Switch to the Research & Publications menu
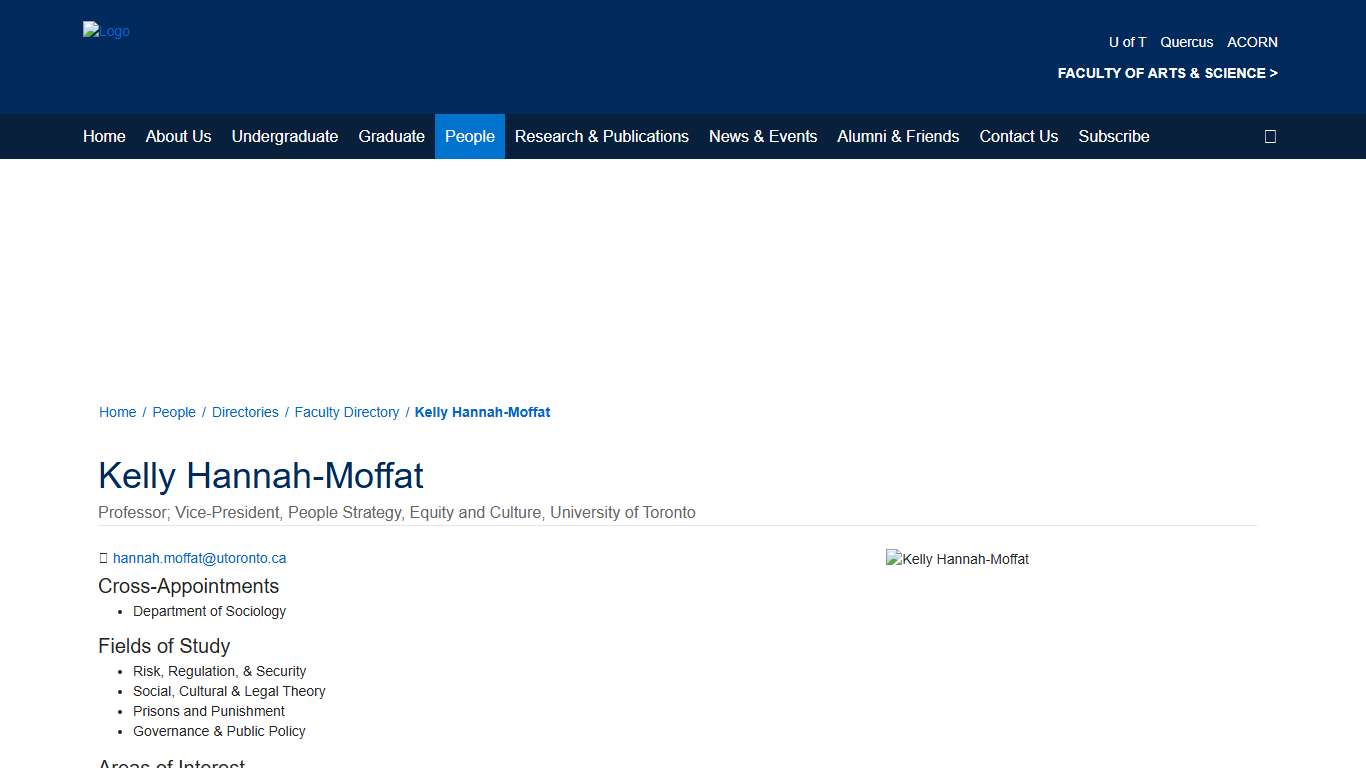1366x768 pixels. pyautogui.click(x=601, y=136)
